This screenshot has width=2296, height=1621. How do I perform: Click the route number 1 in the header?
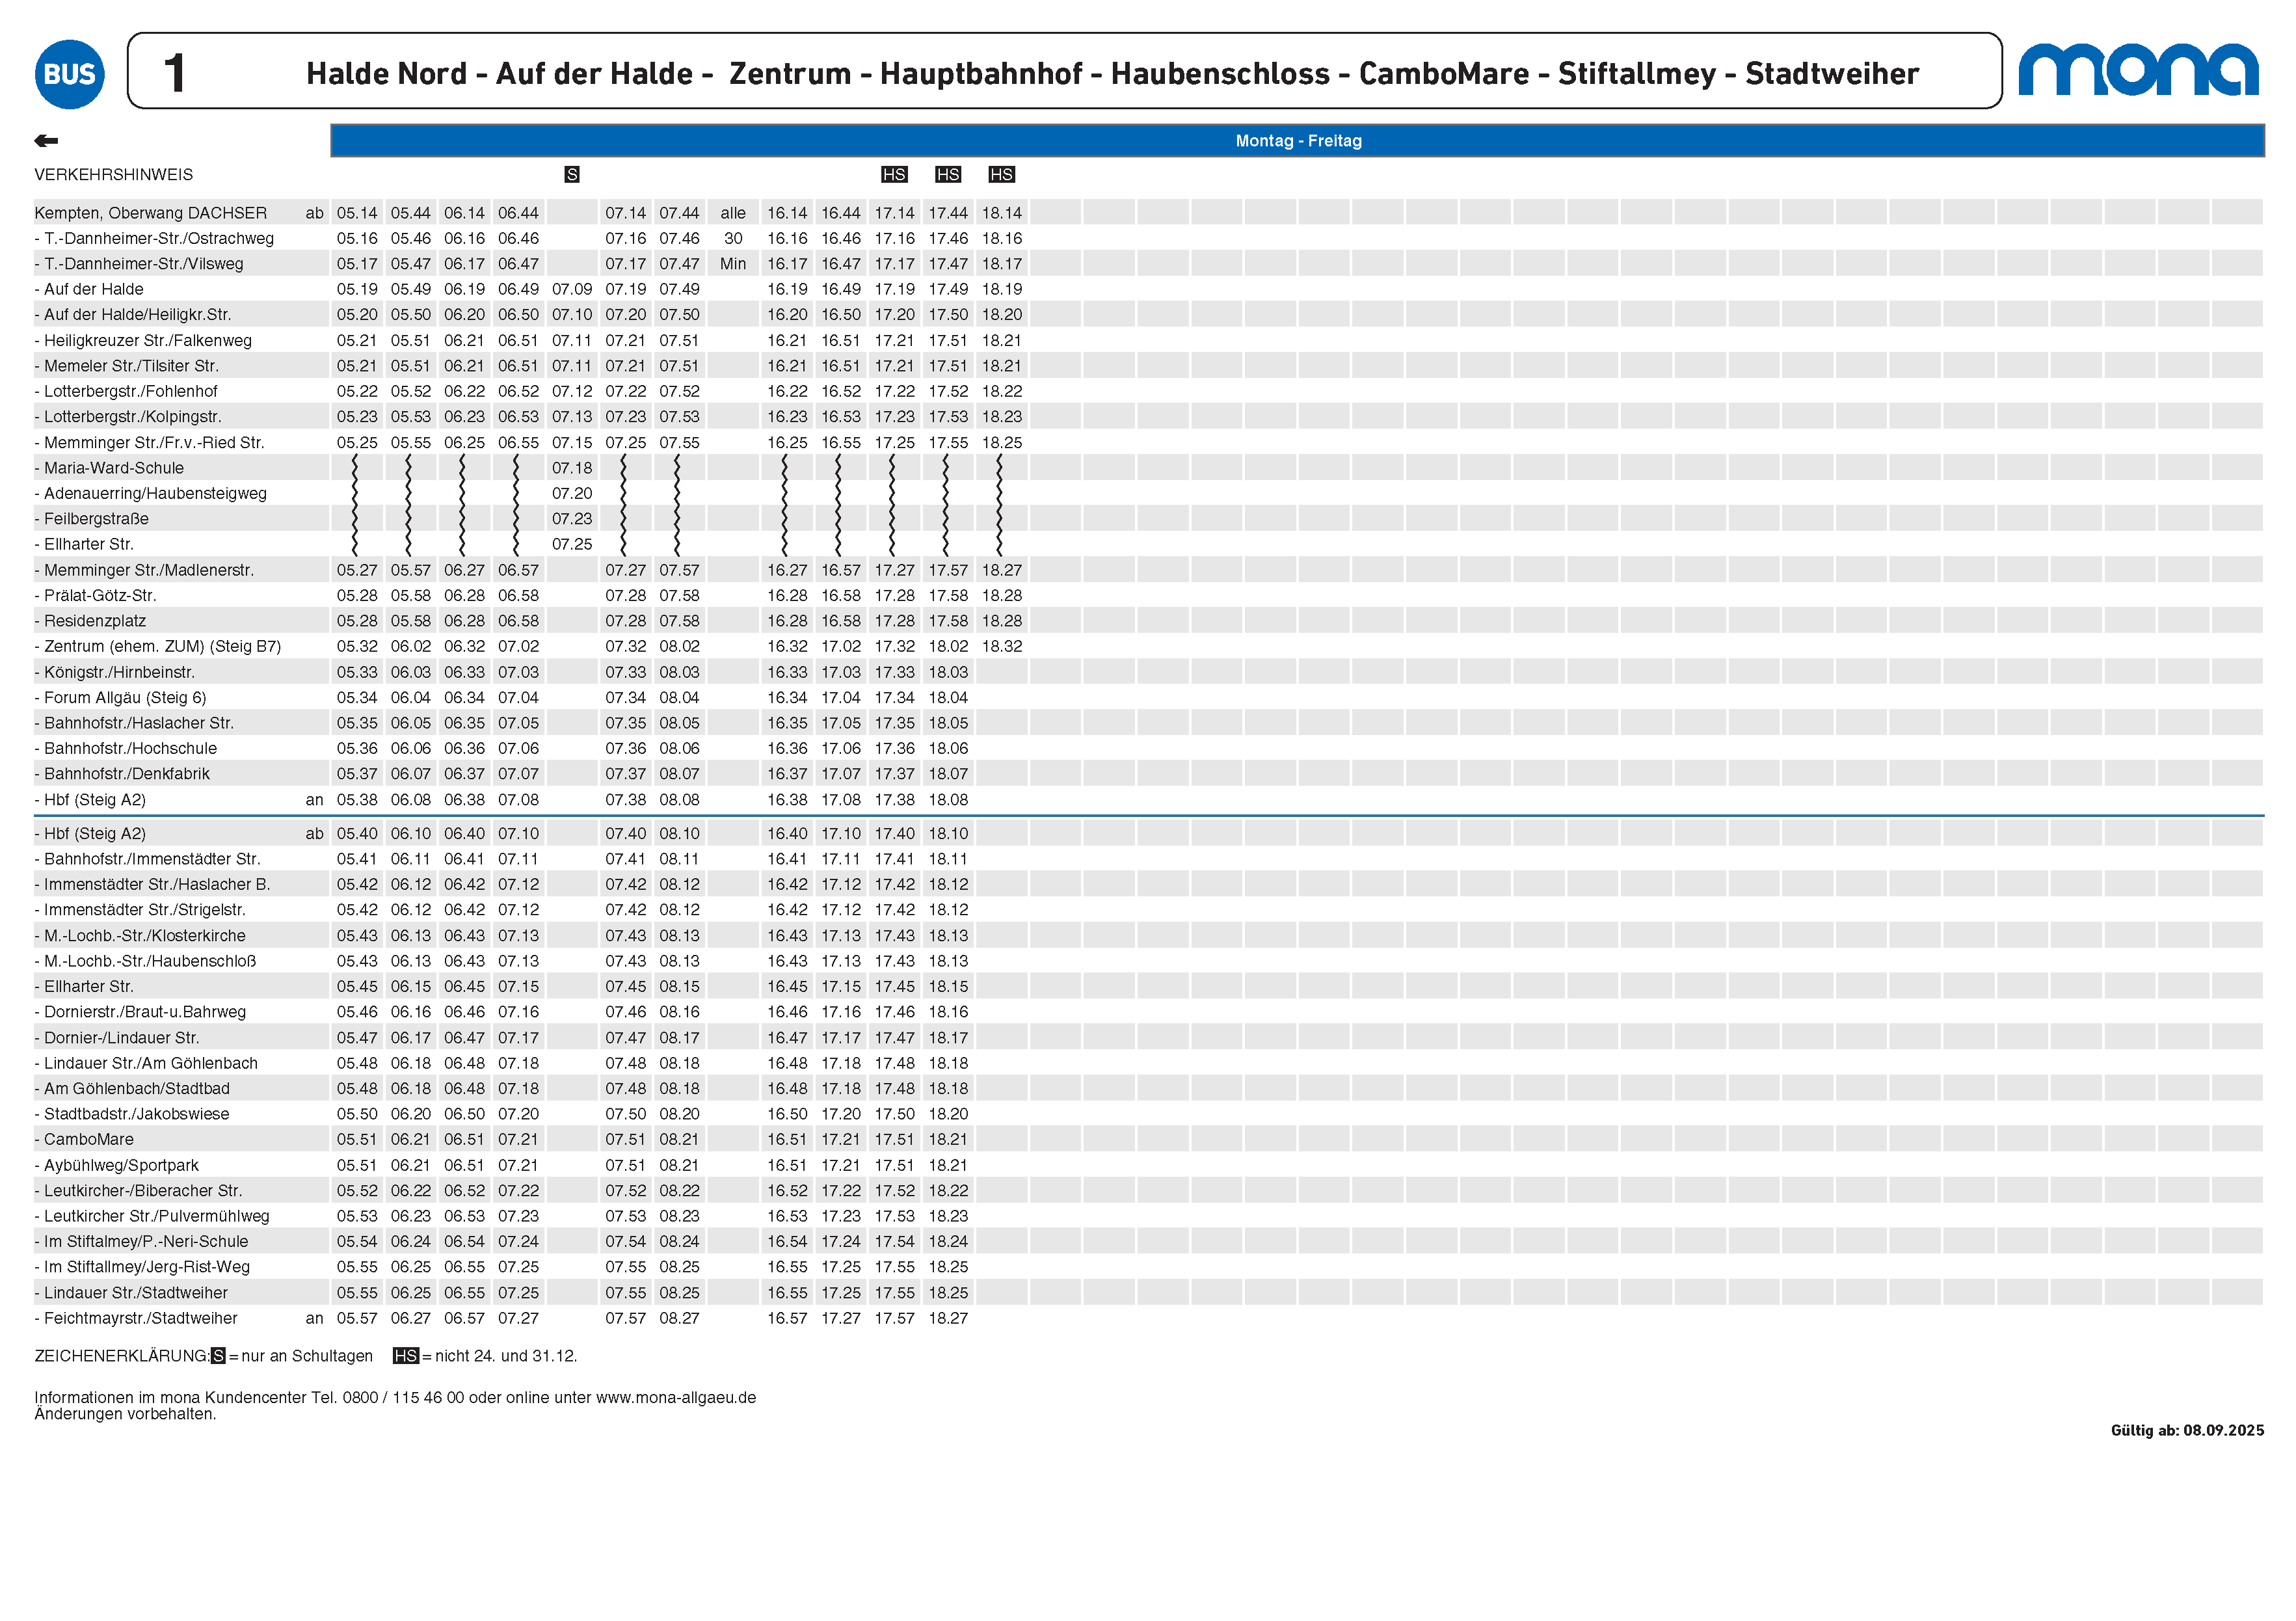coord(175,74)
